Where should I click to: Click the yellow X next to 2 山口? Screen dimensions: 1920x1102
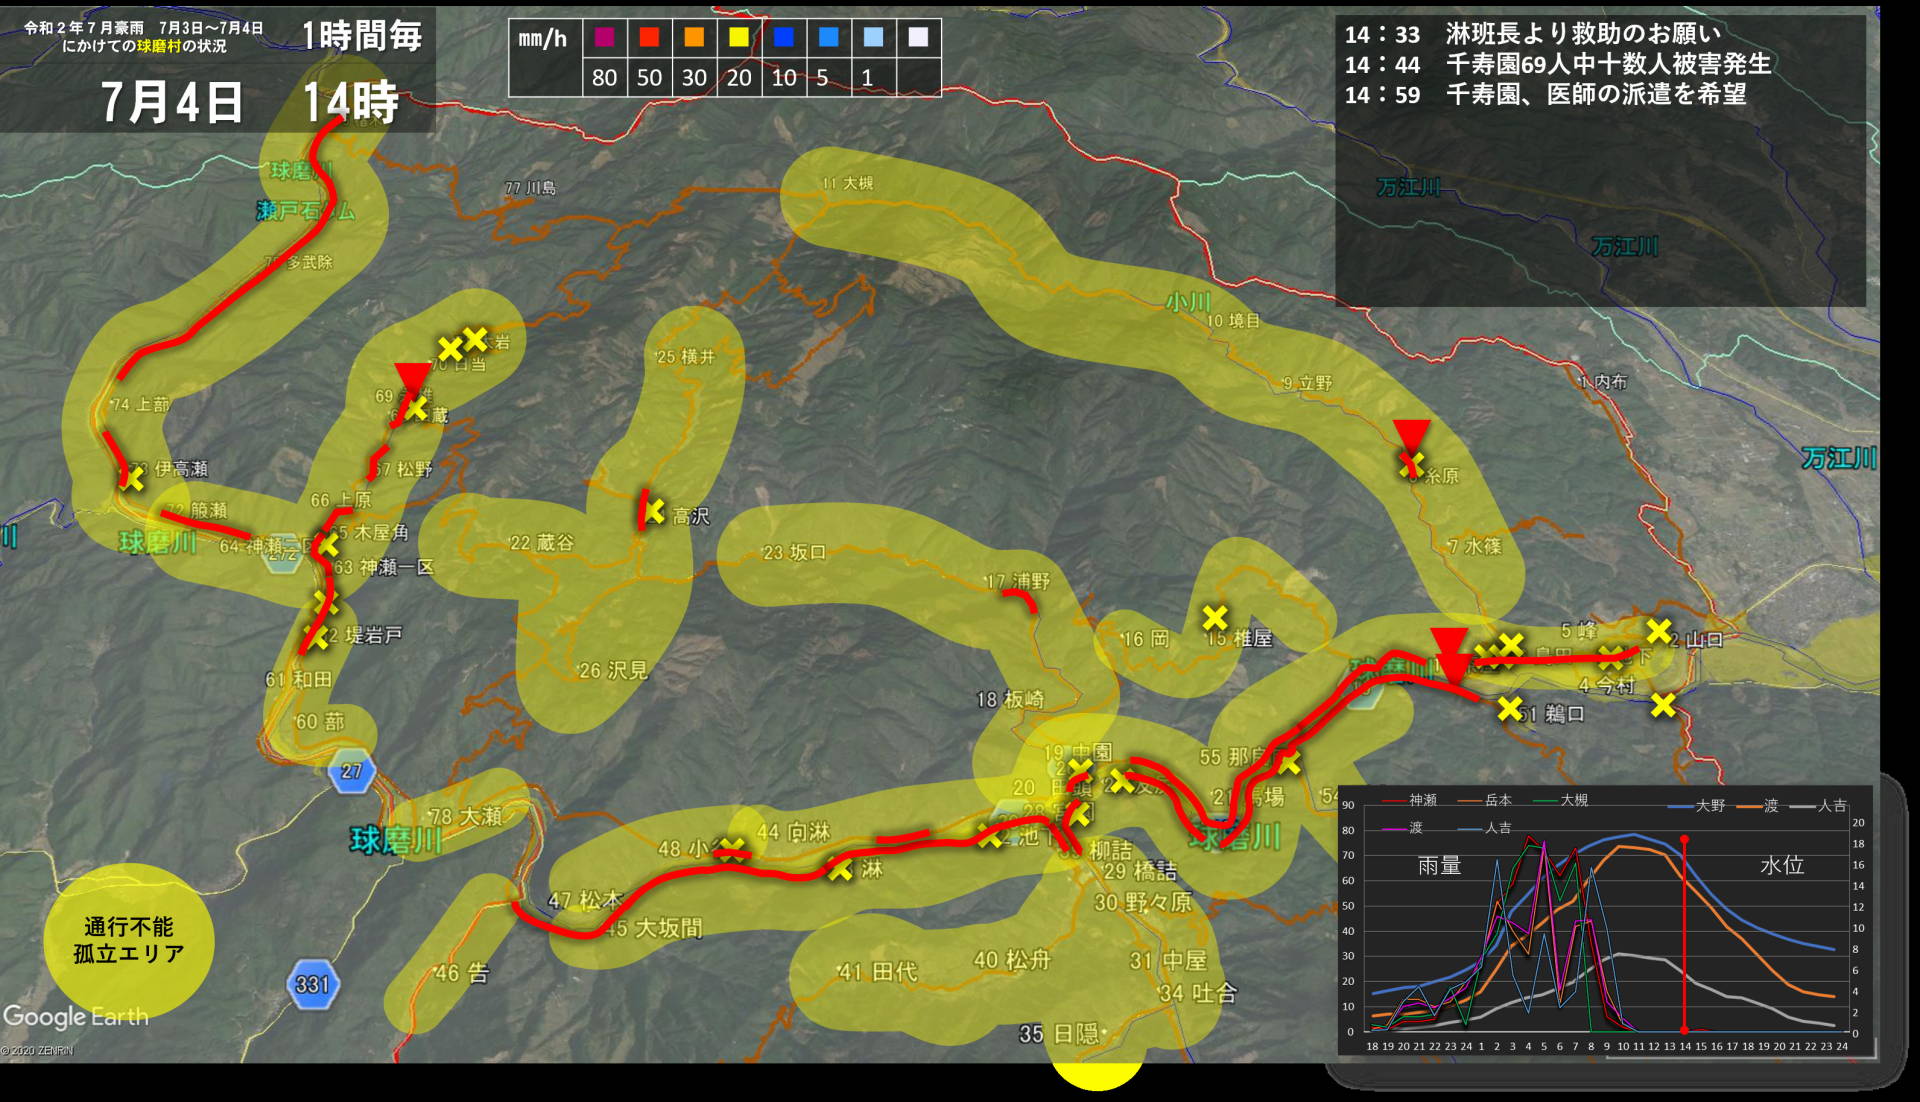1658,631
